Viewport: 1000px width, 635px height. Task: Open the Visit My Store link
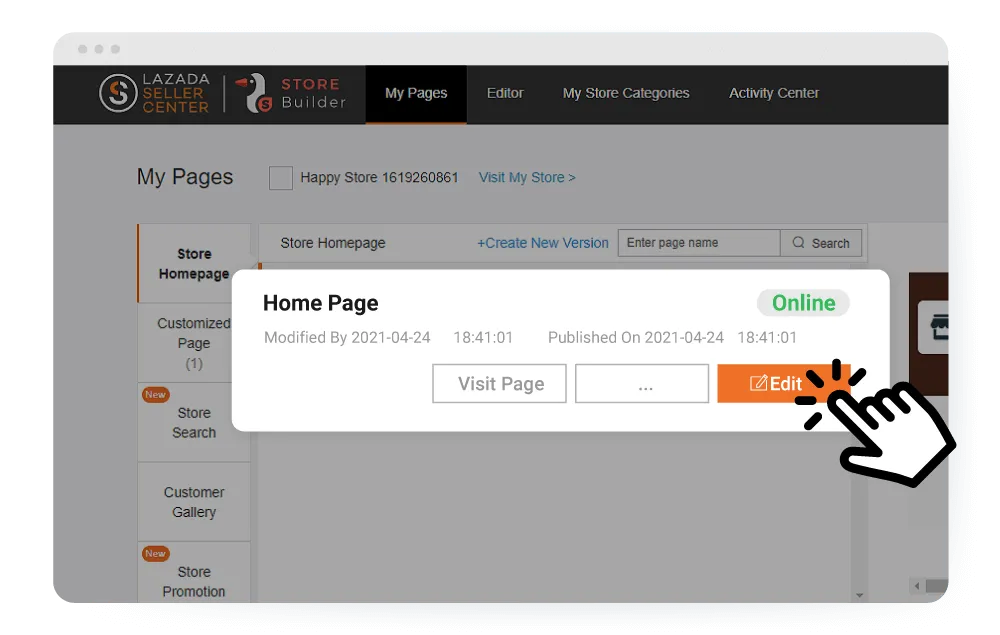click(527, 177)
